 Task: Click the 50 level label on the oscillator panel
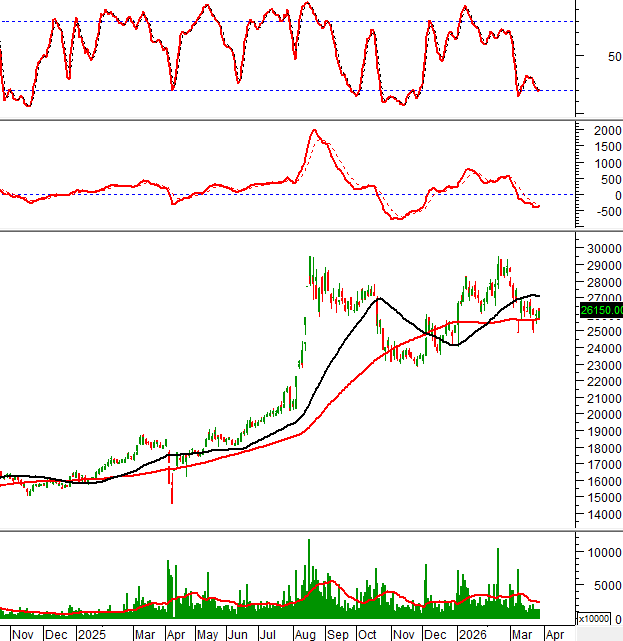[589, 56]
